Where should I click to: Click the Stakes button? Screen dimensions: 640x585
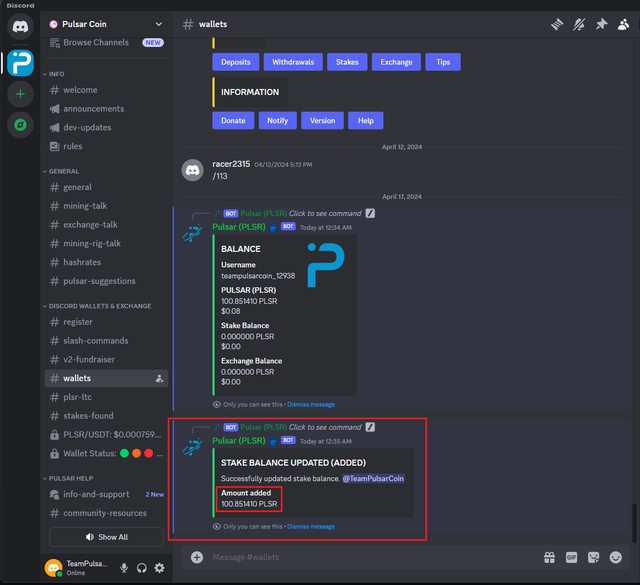347,62
